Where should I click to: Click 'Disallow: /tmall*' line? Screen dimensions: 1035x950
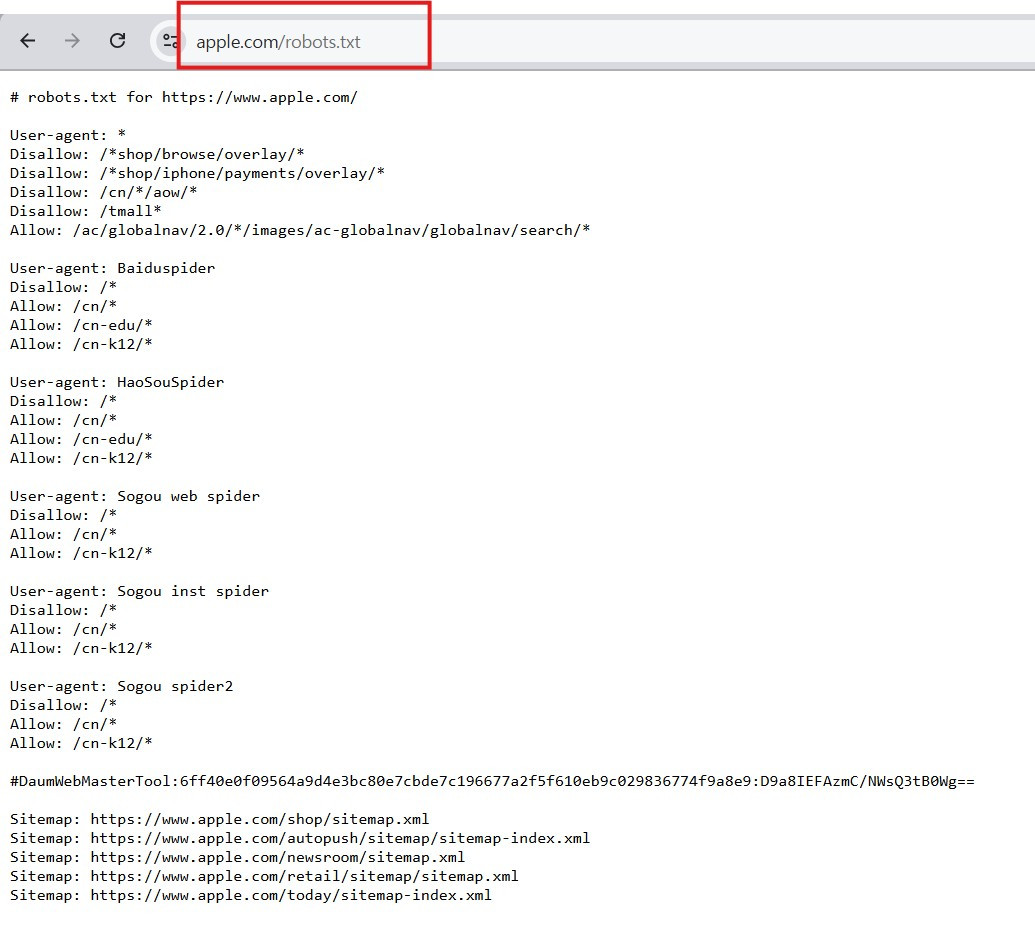tap(85, 211)
